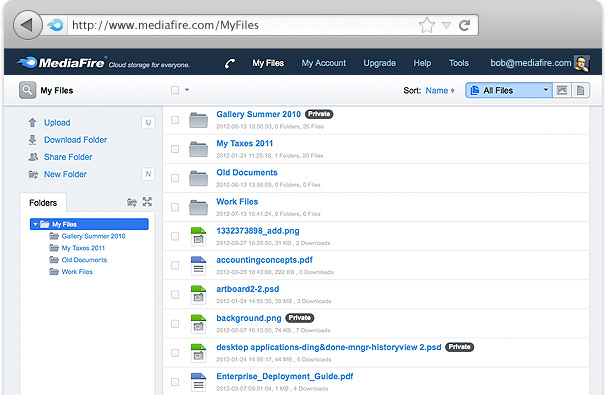Open Enterprise_Deployment_Guide.pdf file link

pyautogui.click(x=285, y=376)
